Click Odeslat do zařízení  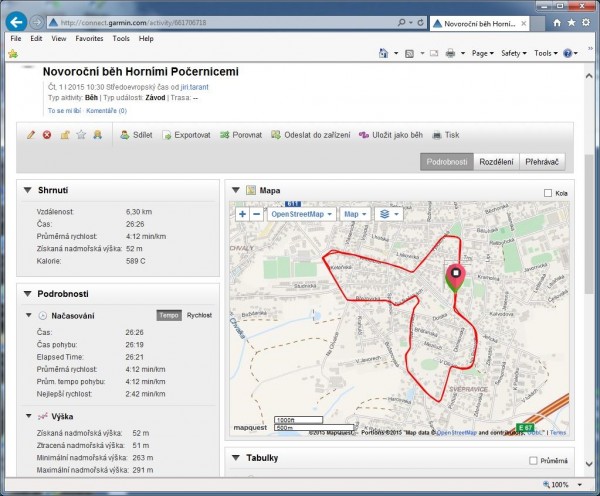click(x=311, y=135)
